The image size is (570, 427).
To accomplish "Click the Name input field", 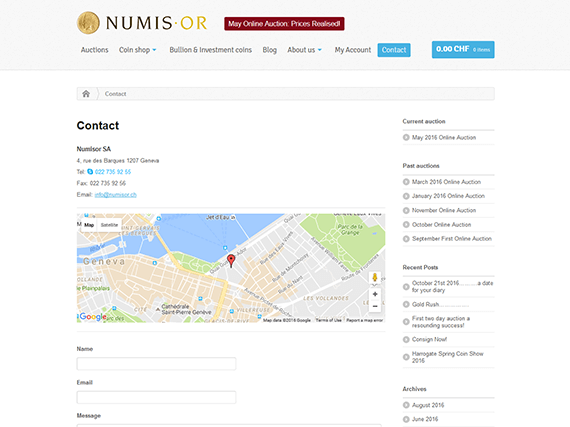I will (x=156, y=364).
